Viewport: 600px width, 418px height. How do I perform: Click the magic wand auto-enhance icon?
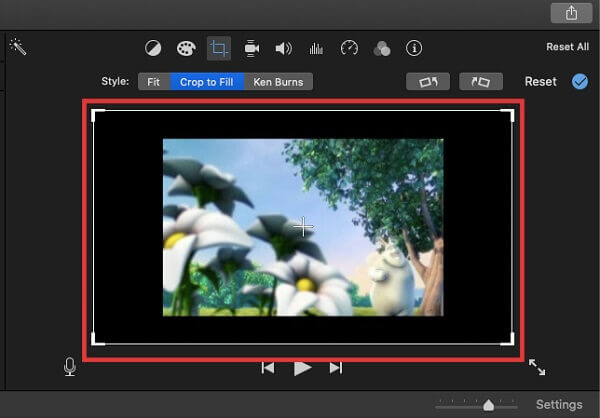coord(18,47)
